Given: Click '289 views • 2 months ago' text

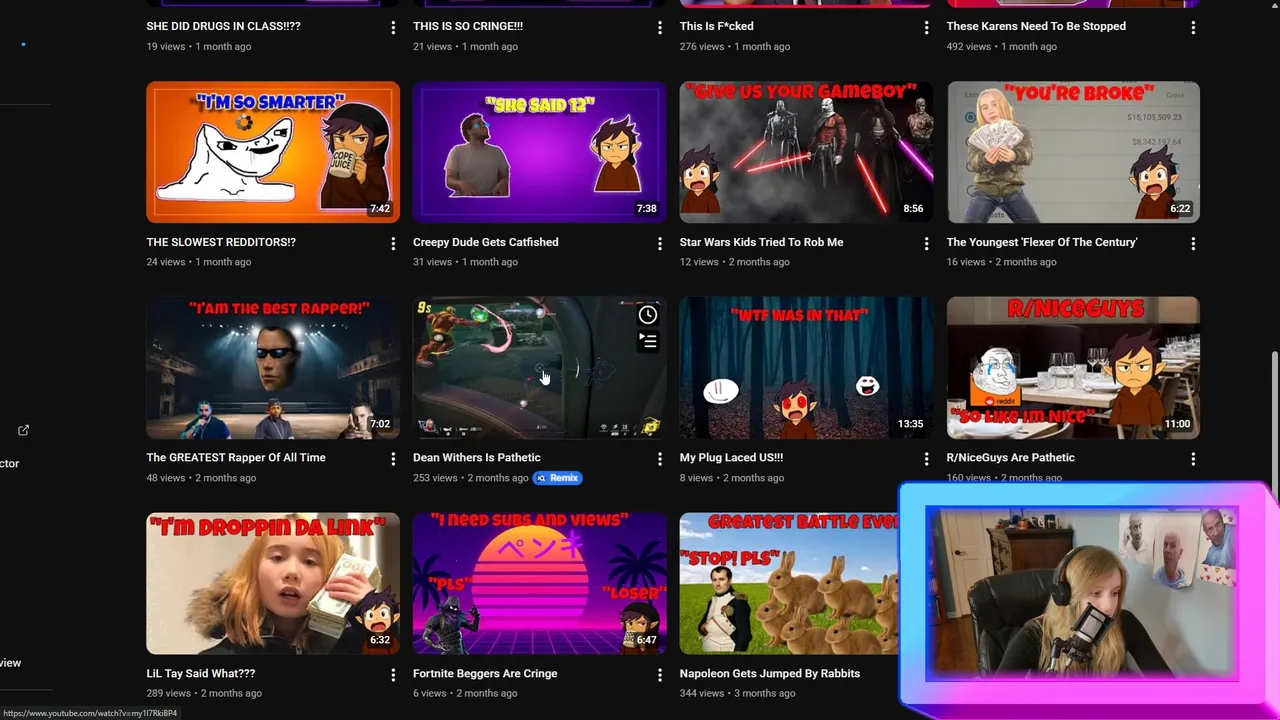Looking at the screenshot, I should [x=204, y=693].
